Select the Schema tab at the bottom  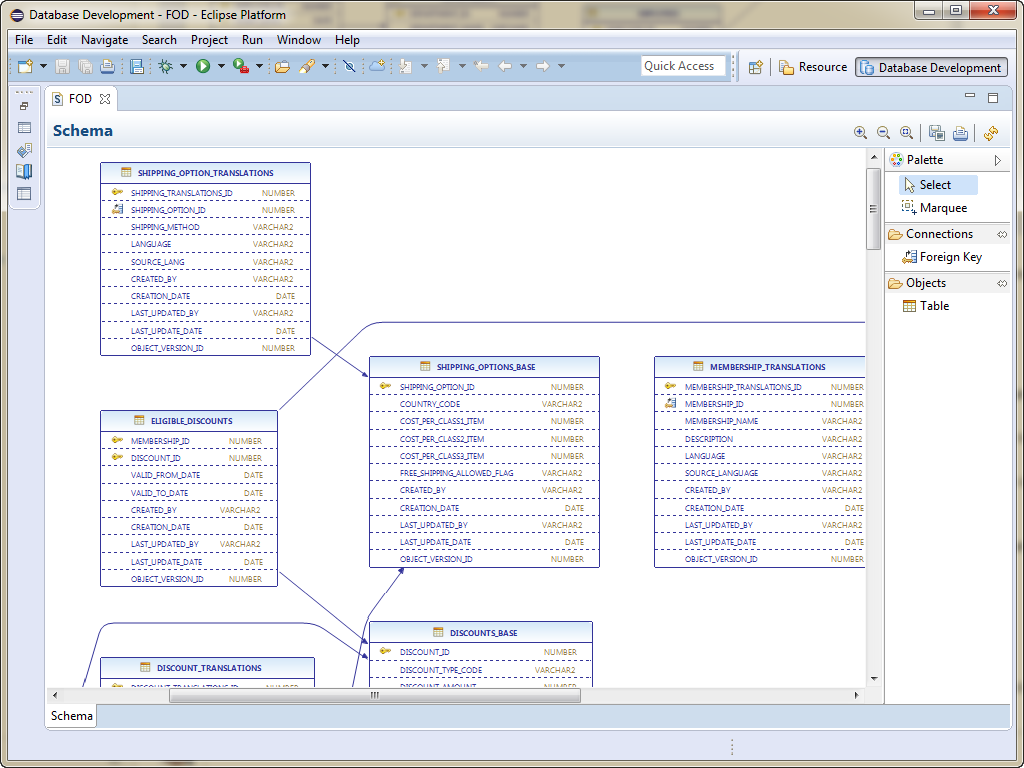tap(72, 716)
